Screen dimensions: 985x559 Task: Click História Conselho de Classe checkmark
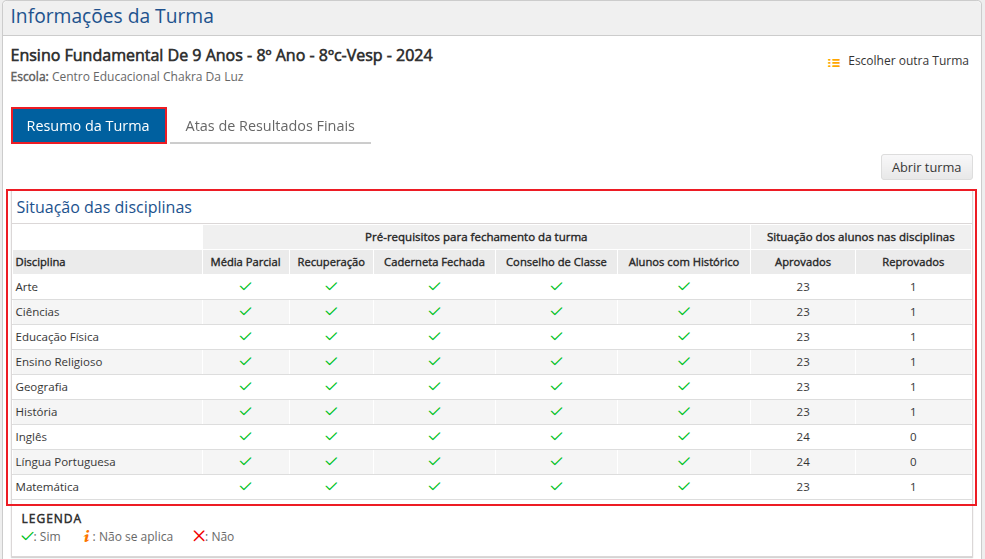tap(556, 412)
